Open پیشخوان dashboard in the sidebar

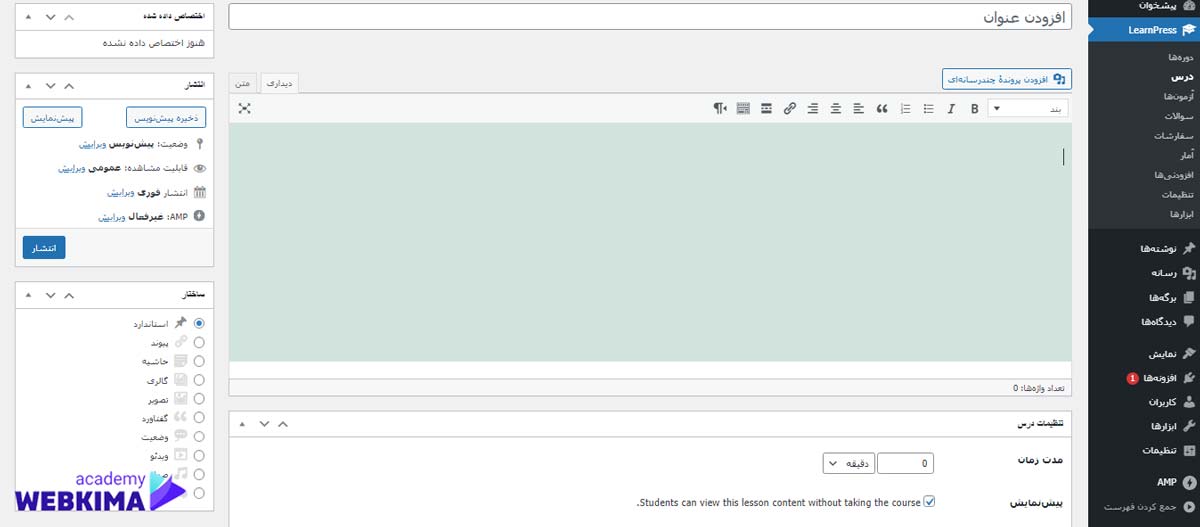[x=1144, y=6]
